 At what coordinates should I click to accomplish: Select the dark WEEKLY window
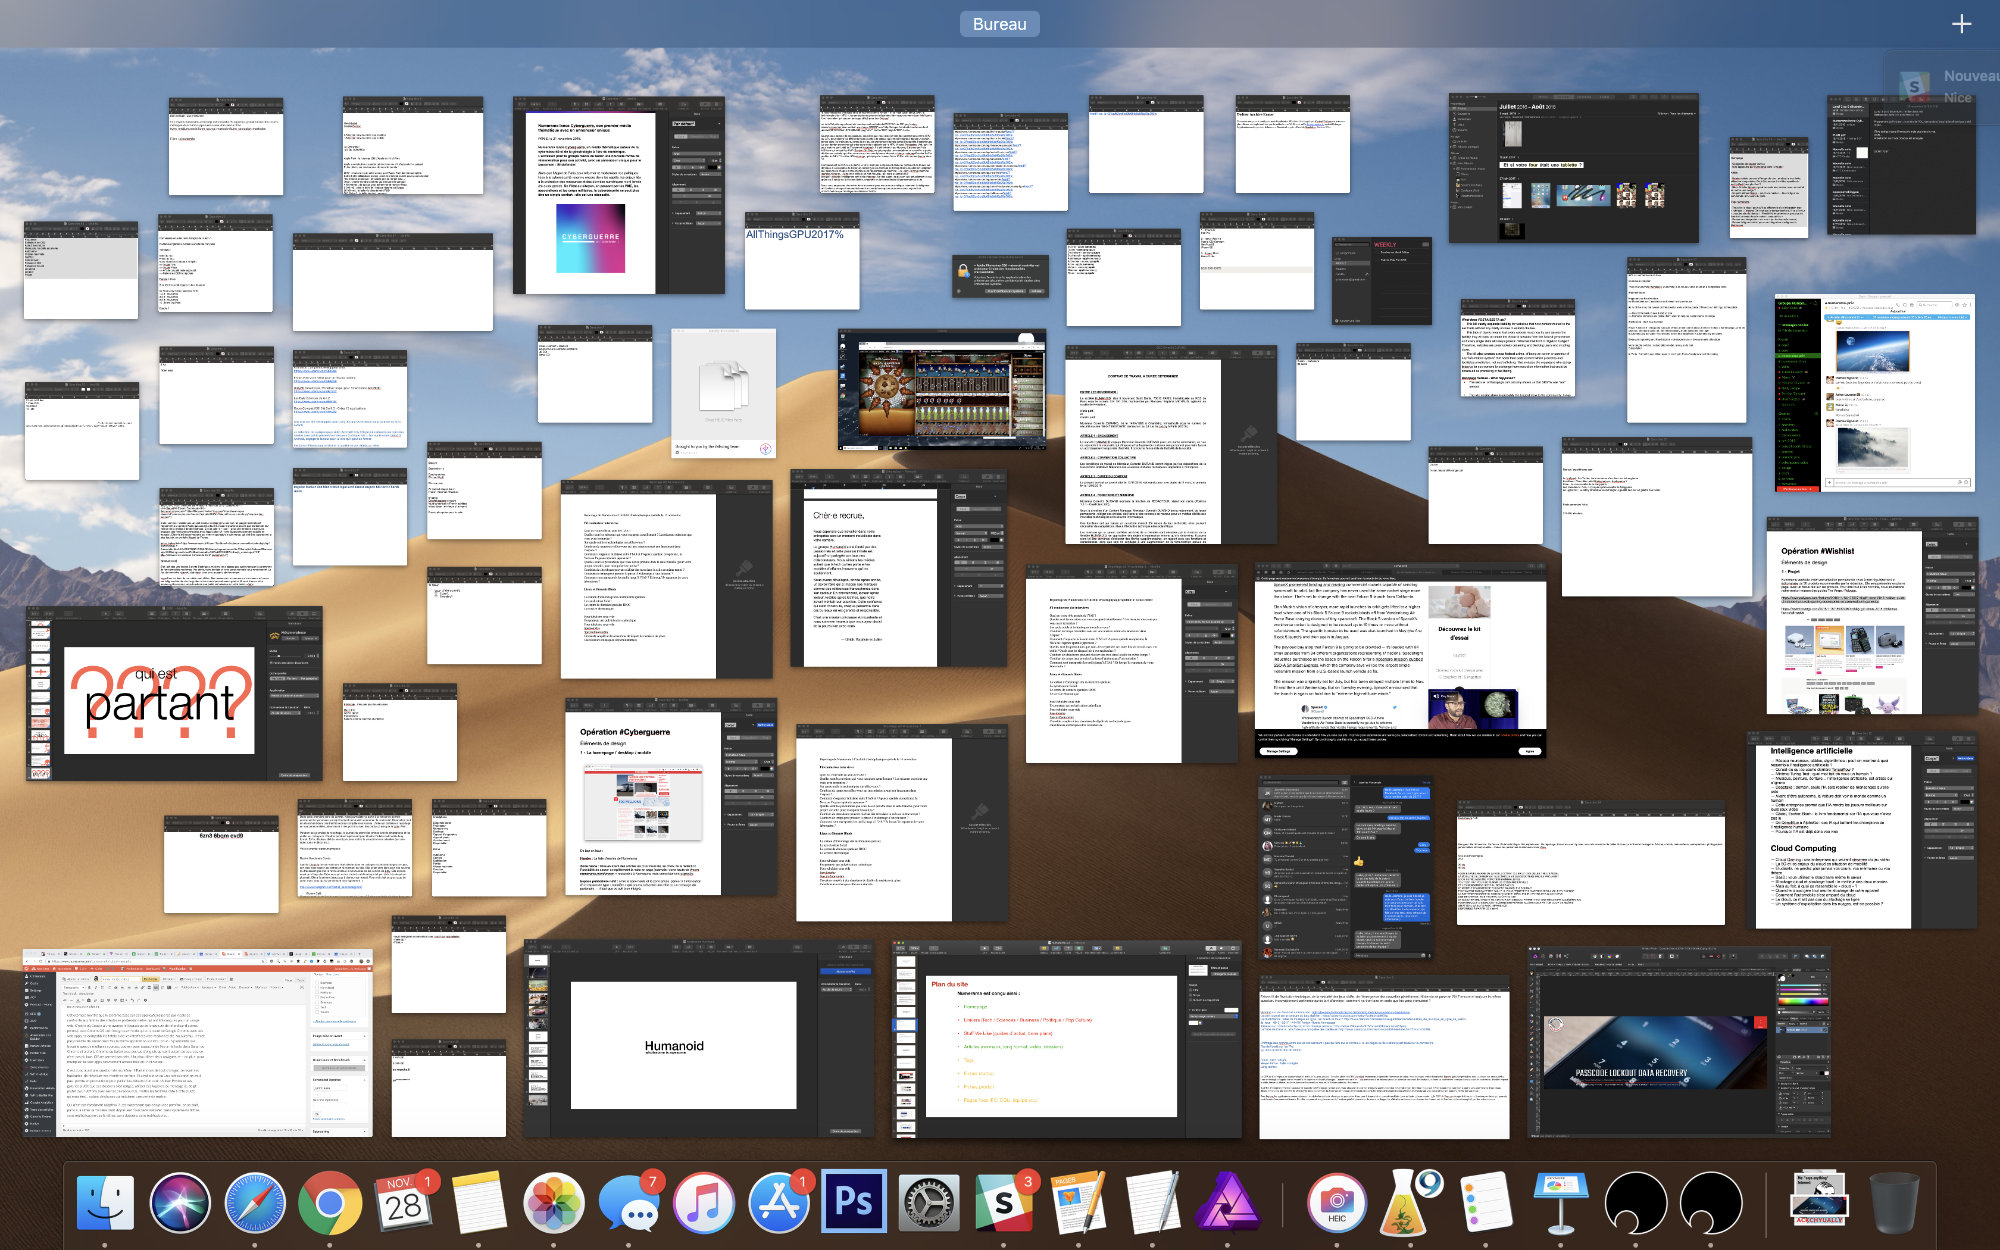point(1381,281)
